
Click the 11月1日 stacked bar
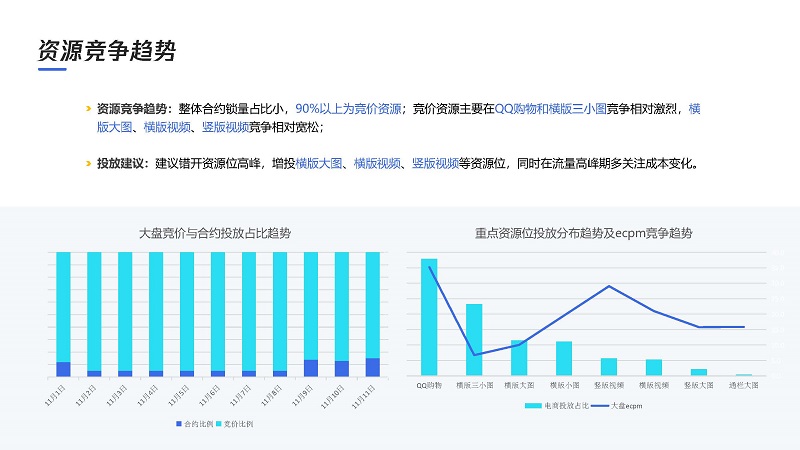click(x=63, y=313)
